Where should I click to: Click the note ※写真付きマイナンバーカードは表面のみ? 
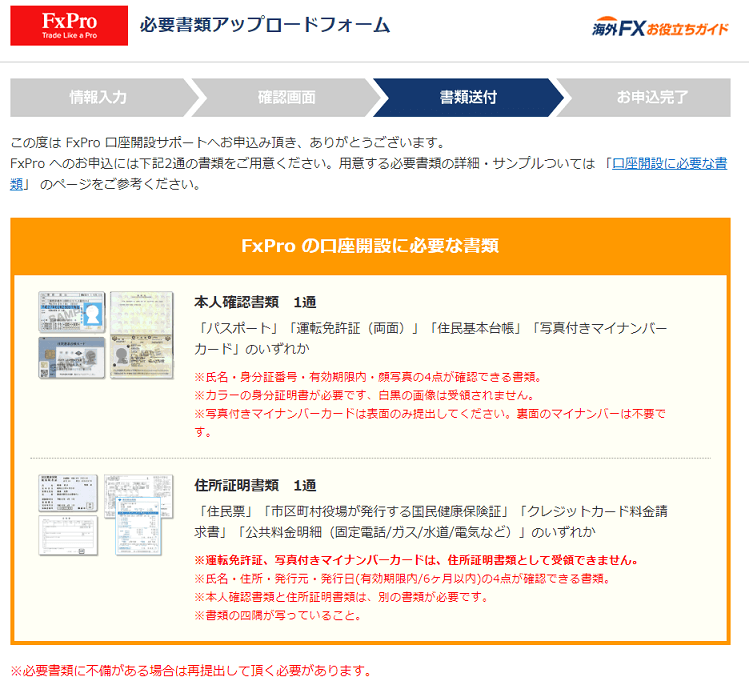(x=430, y=423)
